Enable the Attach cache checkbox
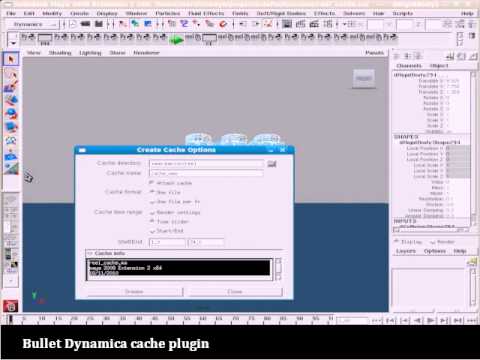The image size is (480, 360). pyautogui.click(x=152, y=183)
